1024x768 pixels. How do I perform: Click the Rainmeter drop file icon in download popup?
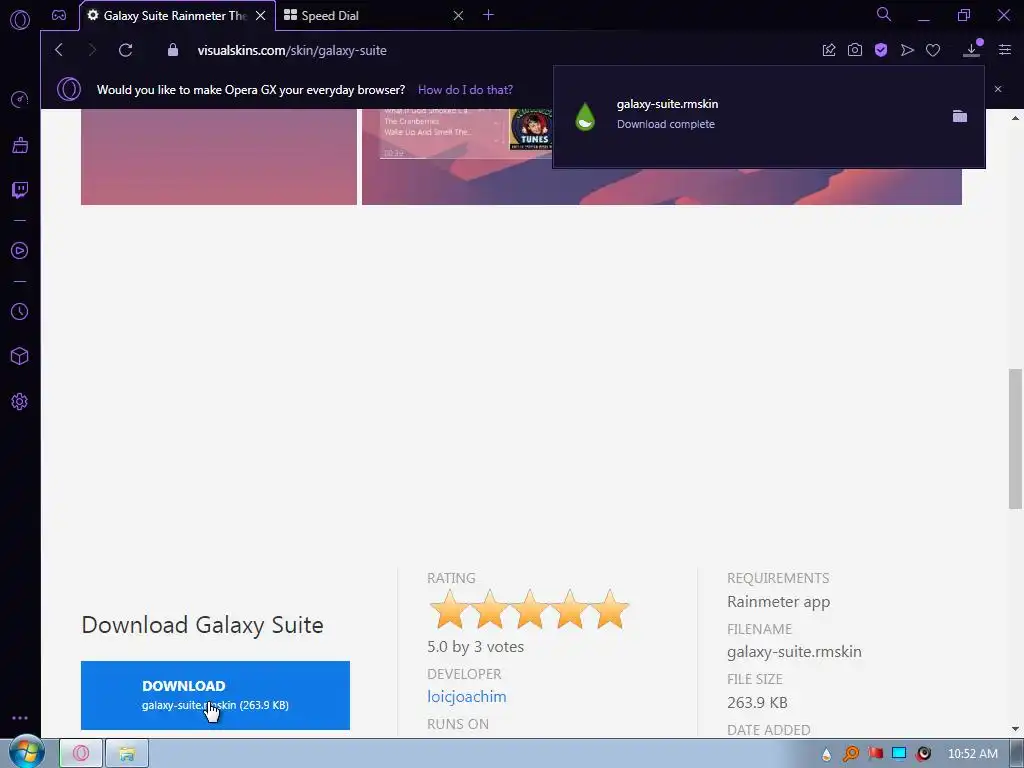tap(585, 117)
